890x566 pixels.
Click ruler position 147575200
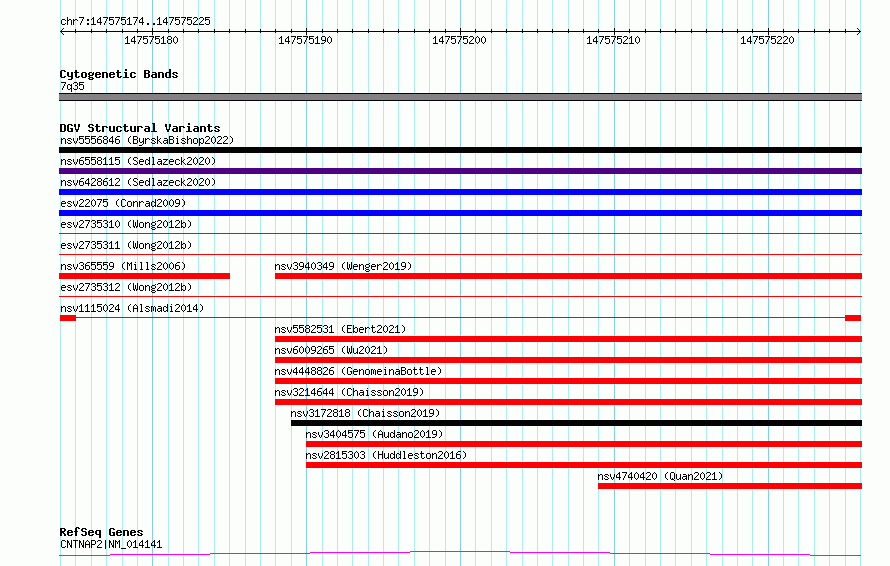click(x=459, y=40)
